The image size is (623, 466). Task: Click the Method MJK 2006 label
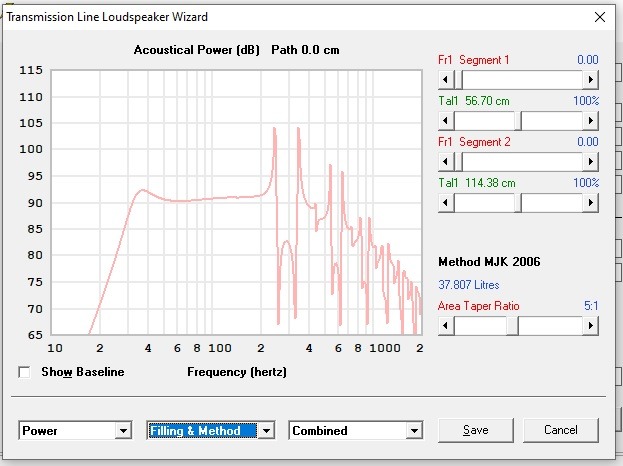tap(489, 262)
